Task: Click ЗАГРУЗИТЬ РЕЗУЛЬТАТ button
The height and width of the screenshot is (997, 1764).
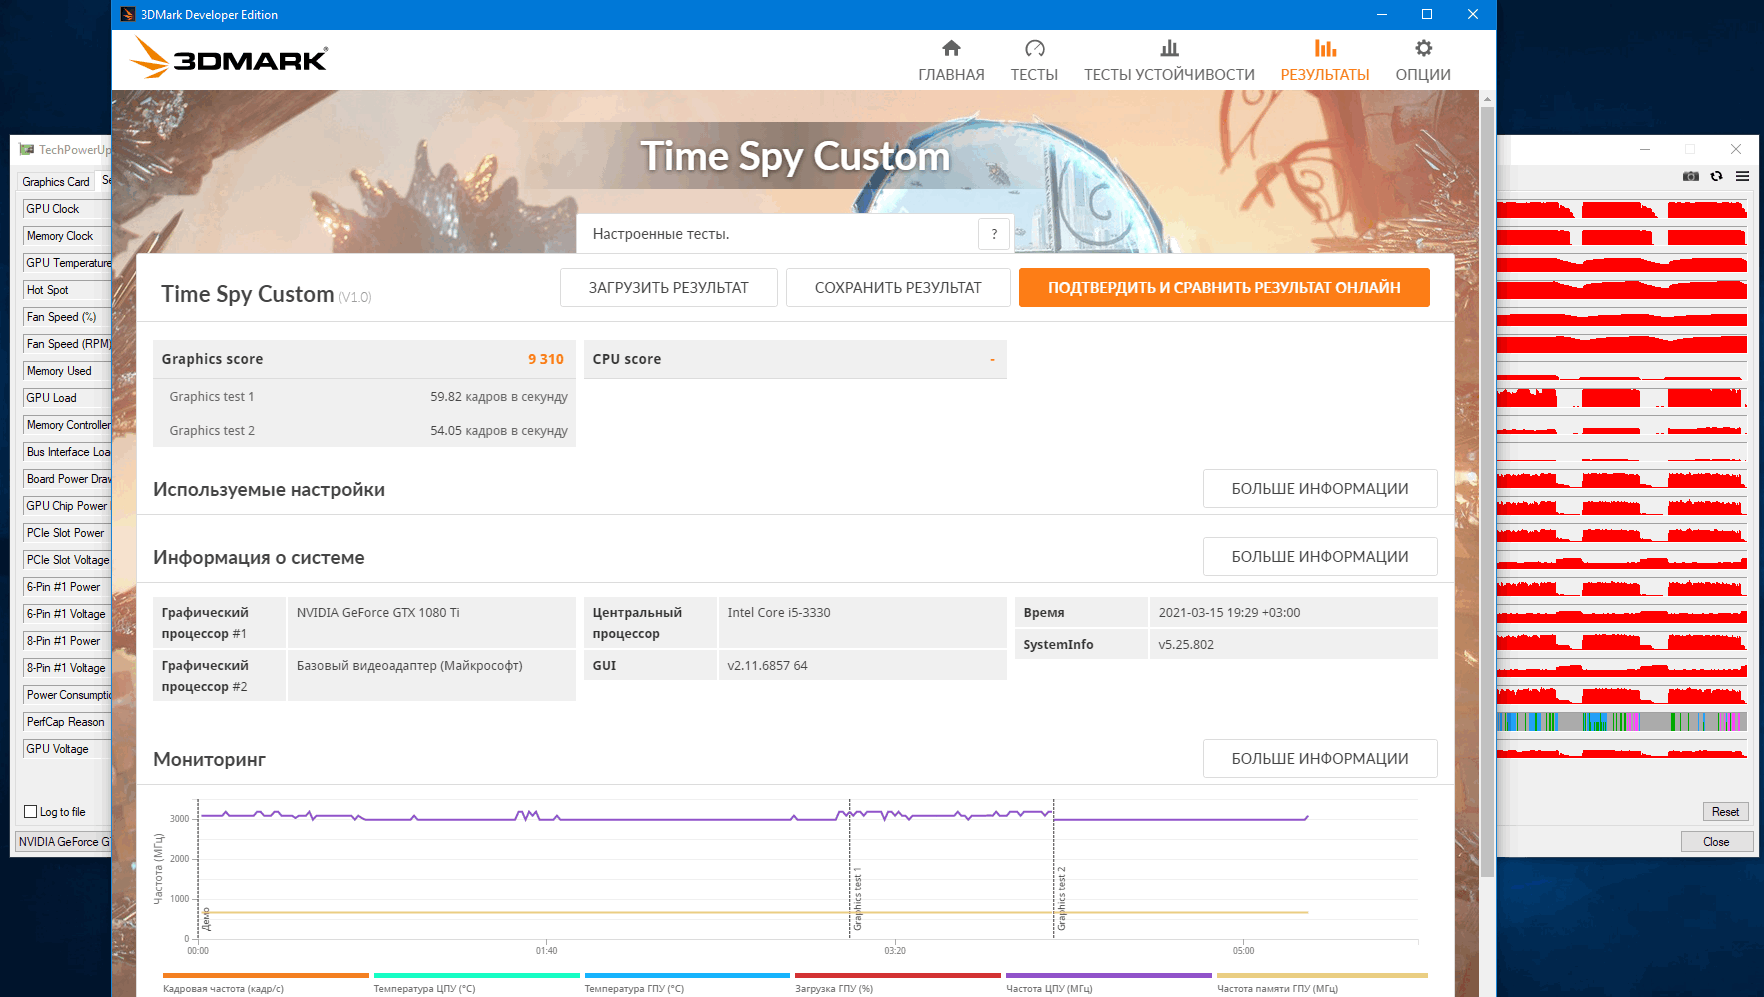Action: 668,288
